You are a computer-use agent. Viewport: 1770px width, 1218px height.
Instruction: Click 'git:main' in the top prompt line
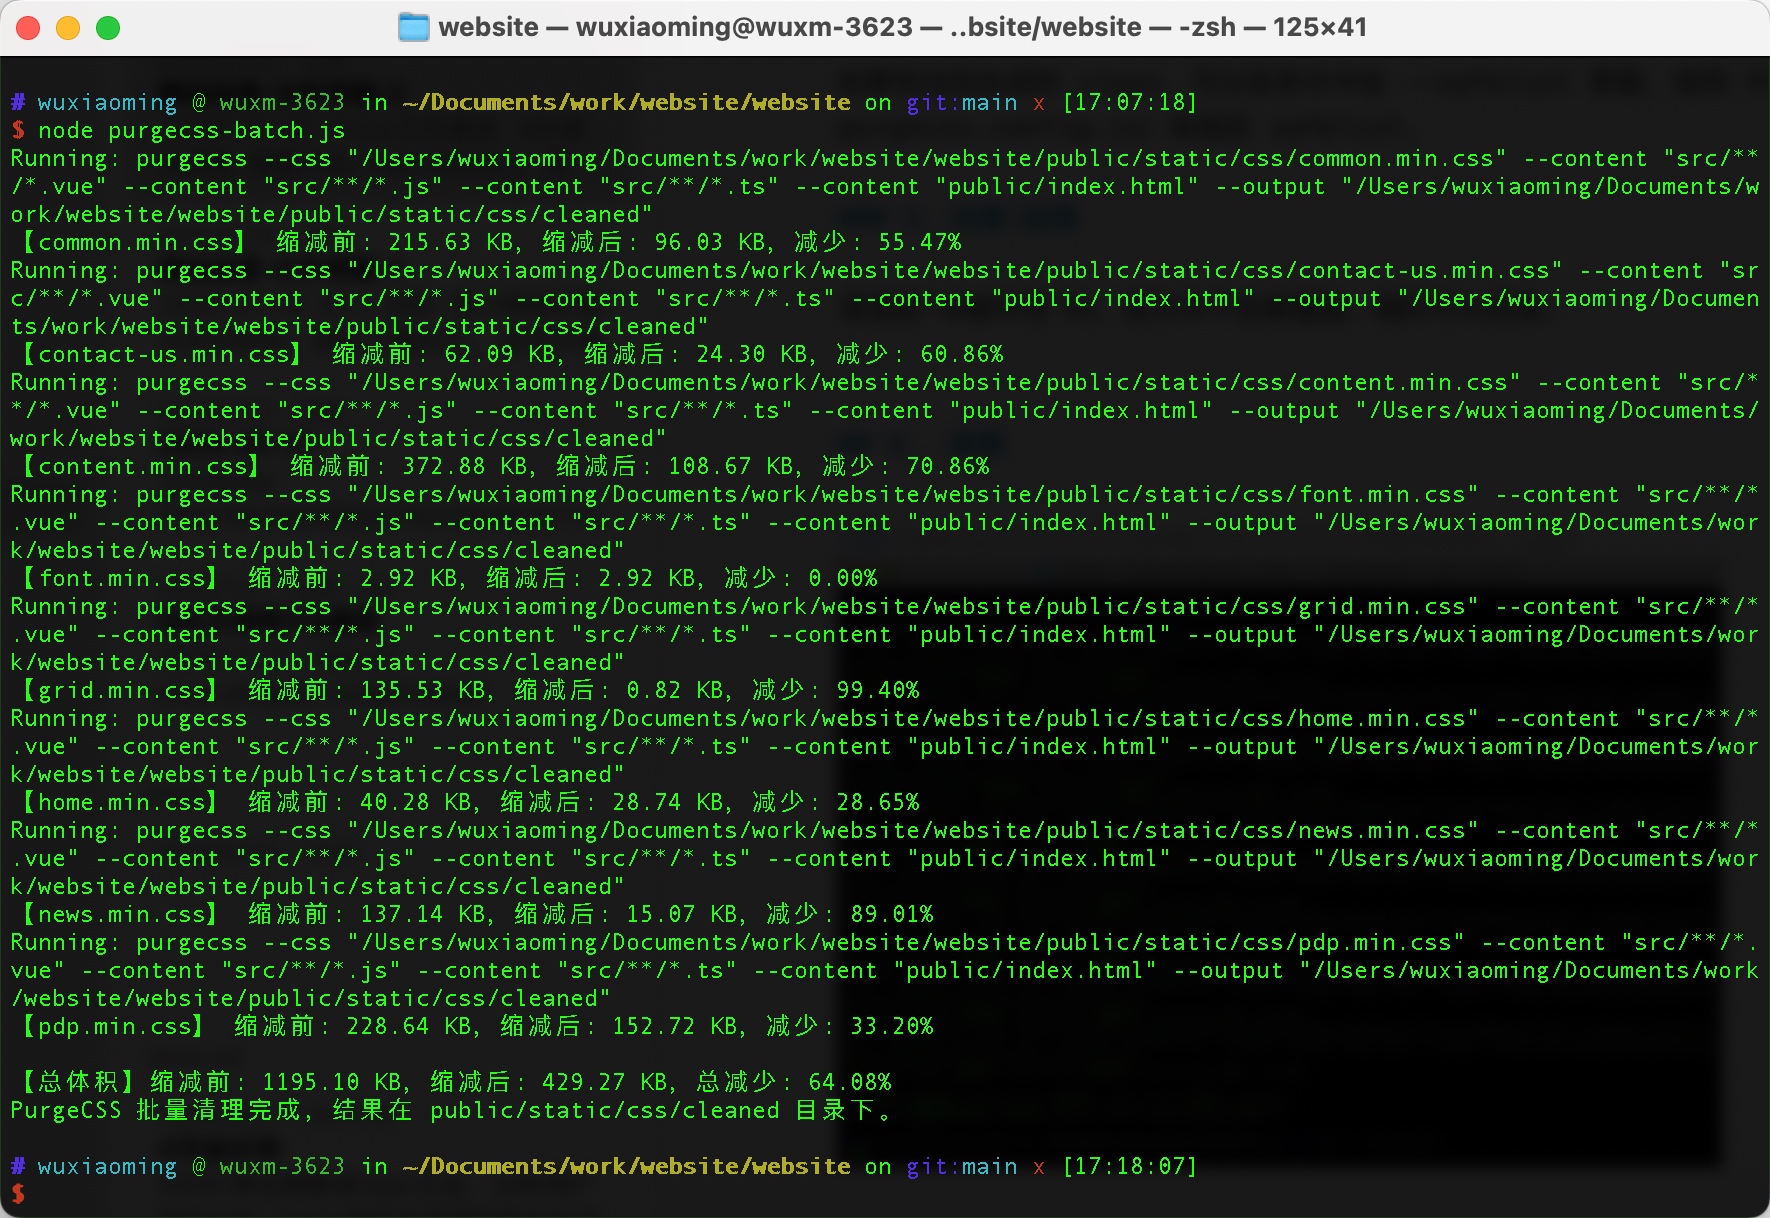(962, 103)
